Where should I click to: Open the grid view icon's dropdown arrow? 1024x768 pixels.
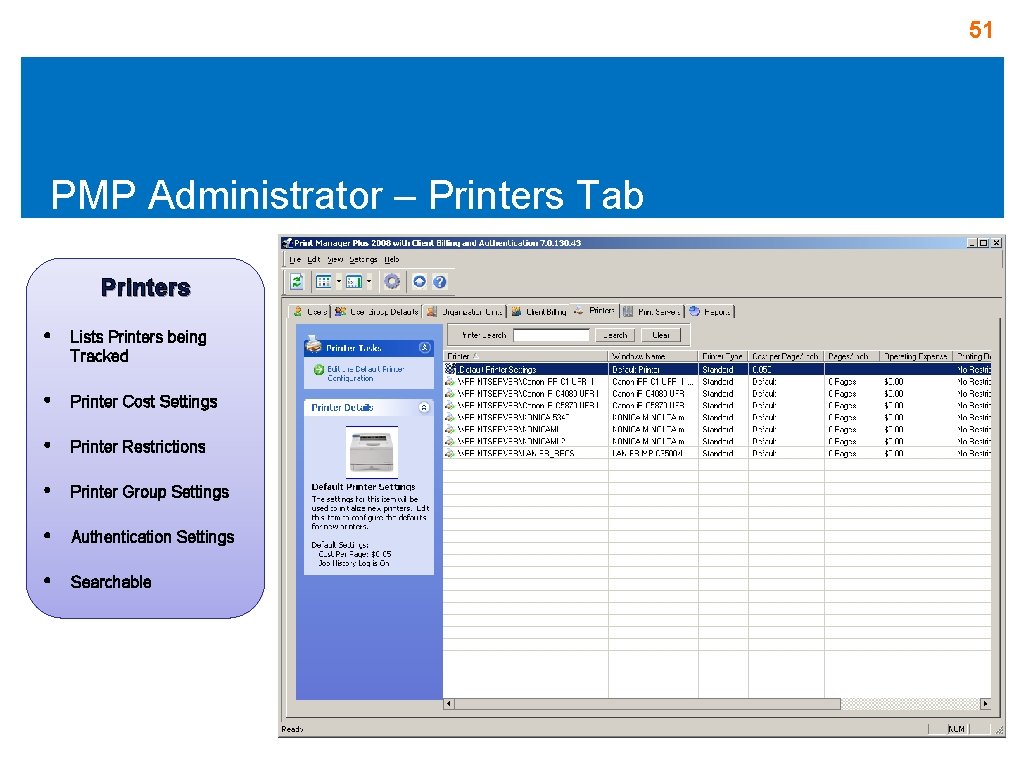[338, 281]
